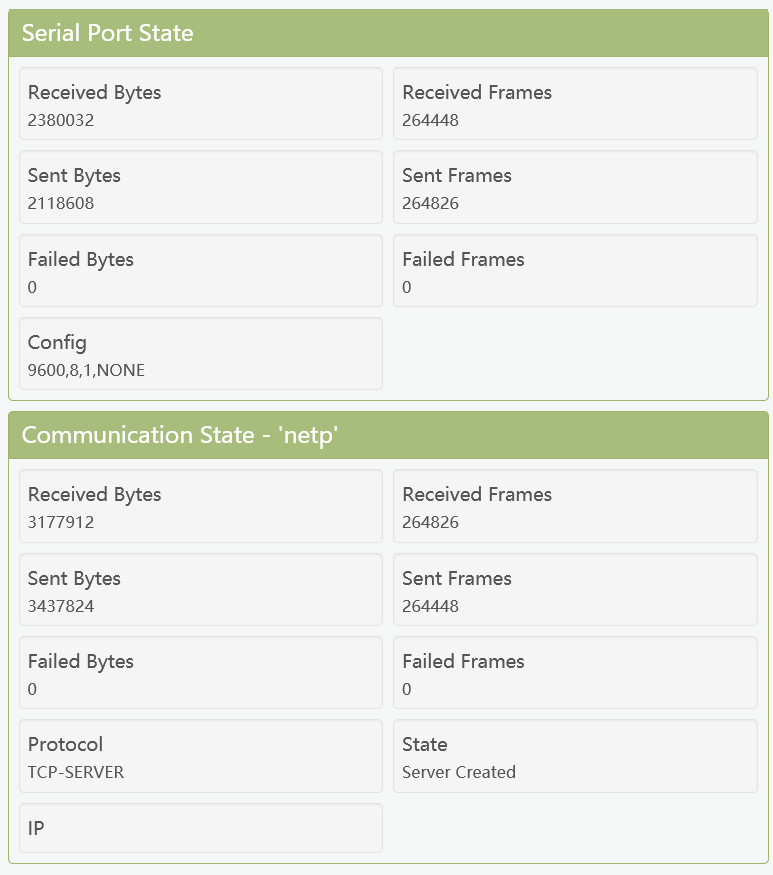Click the Serial Port State panel header
This screenshot has width=773, height=875.
point(387,33)
